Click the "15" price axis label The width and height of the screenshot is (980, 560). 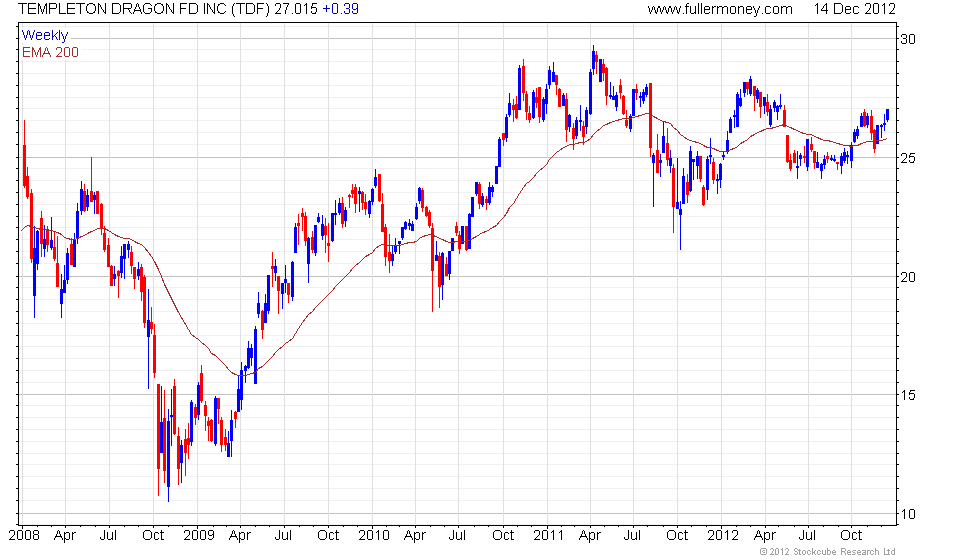pyautogui.click(x=908, y=395)
